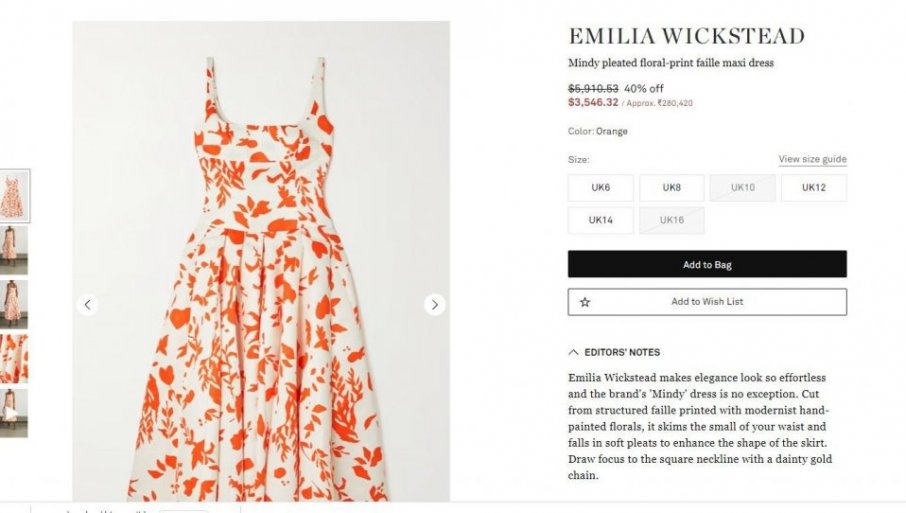This screenshot has height=513, width=906.
Task: Select size UK6
Action: pyautogui.click(x=600, y=188)
